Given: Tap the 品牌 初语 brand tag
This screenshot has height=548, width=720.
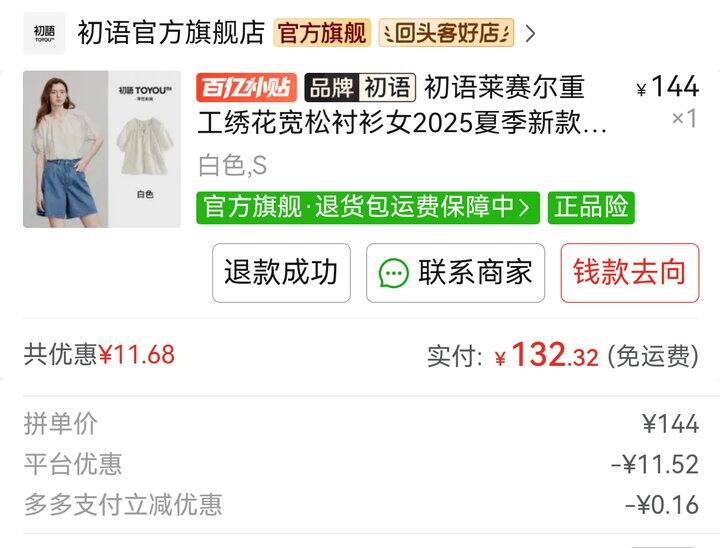Looking at the screenshot, I should [360, 87].
